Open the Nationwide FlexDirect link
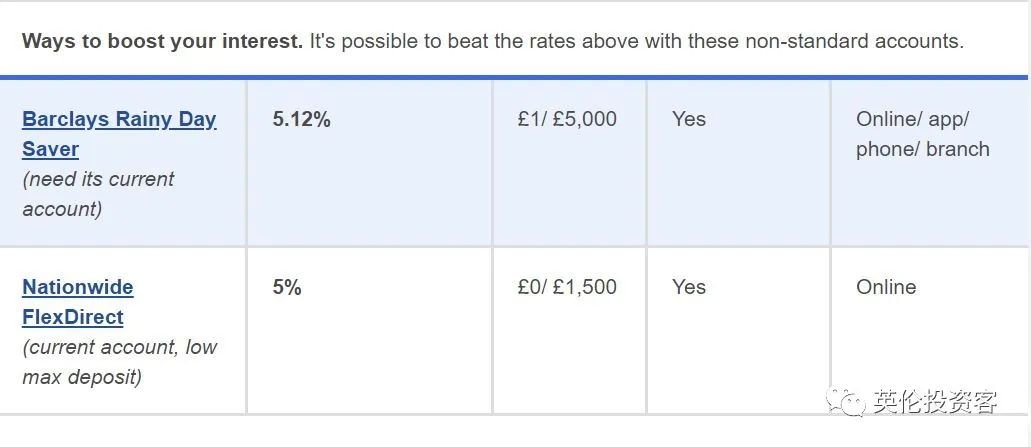Viewport: 1031px width, 447px height. click(78, 302)
